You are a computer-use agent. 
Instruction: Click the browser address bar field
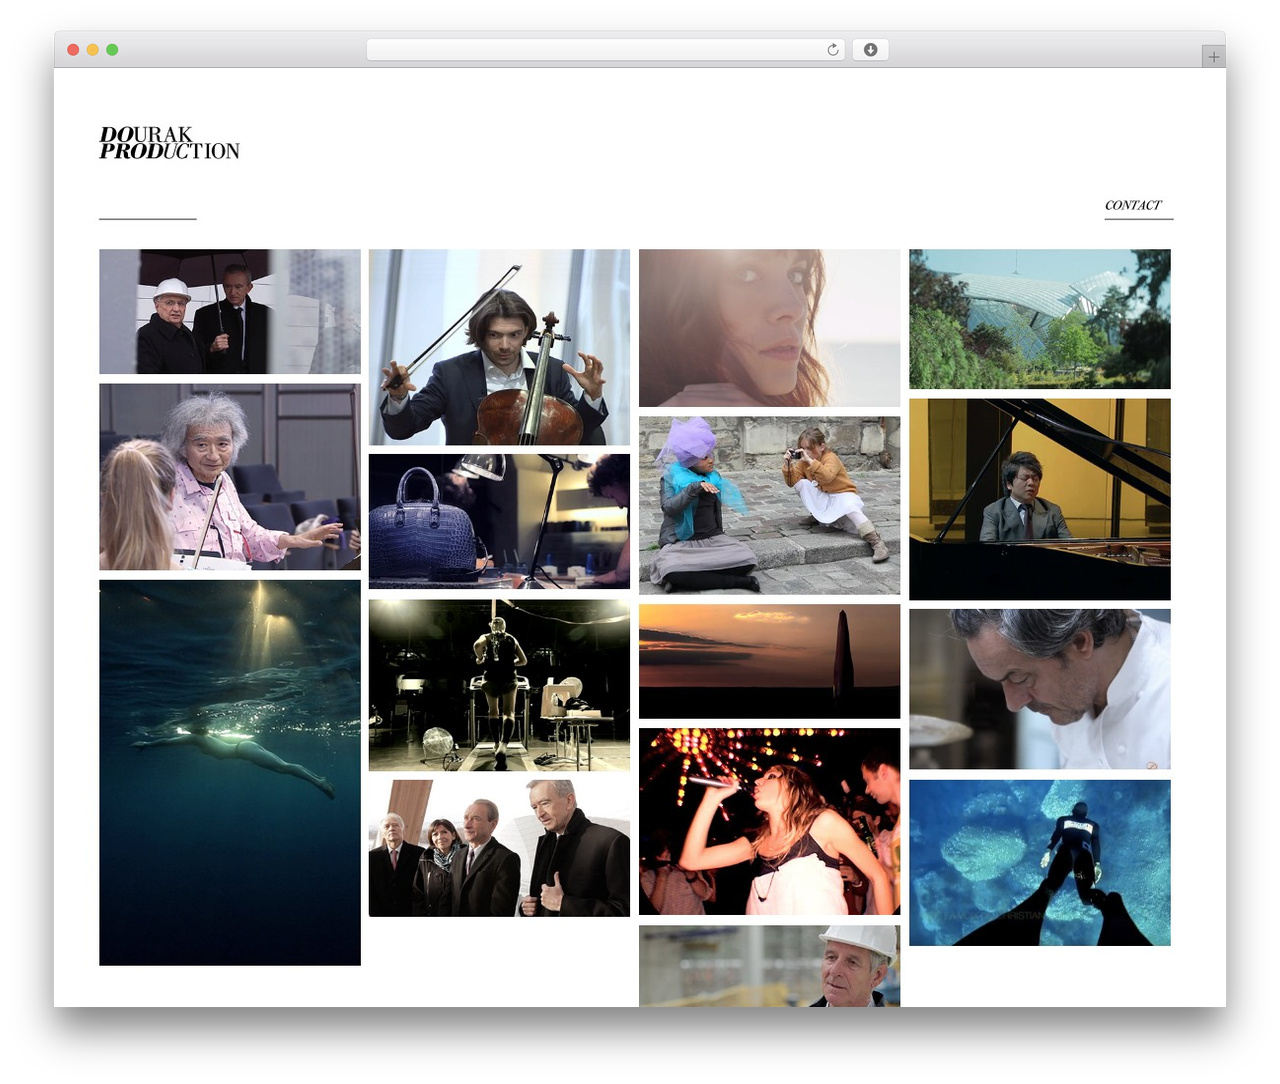pos(605,50)
